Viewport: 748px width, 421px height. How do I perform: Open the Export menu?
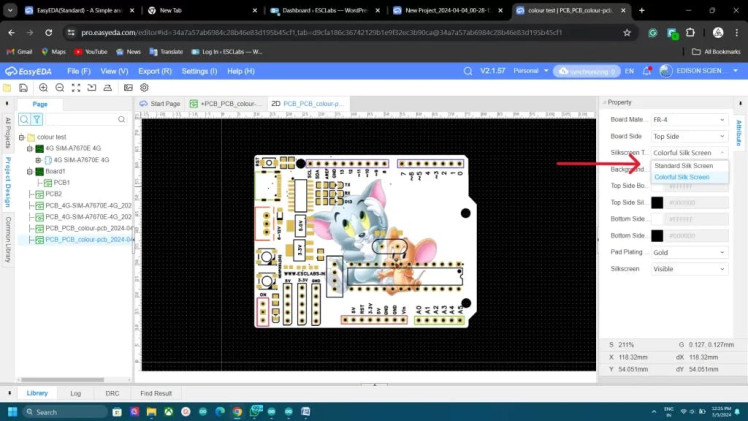tap(155, 71)
